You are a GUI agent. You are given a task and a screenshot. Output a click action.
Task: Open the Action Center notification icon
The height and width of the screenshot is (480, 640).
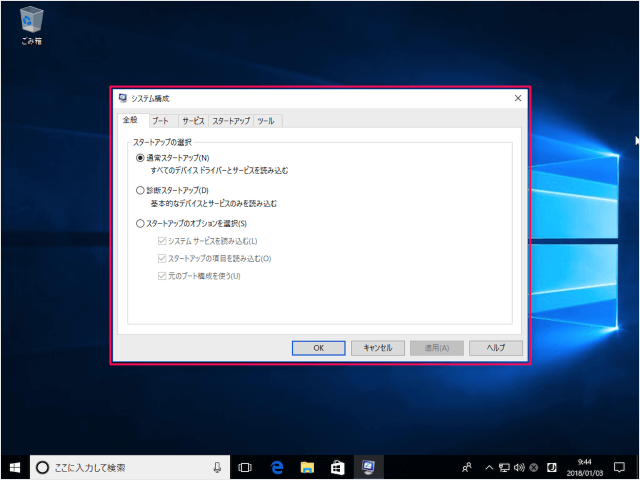click(x=619, y=467)
